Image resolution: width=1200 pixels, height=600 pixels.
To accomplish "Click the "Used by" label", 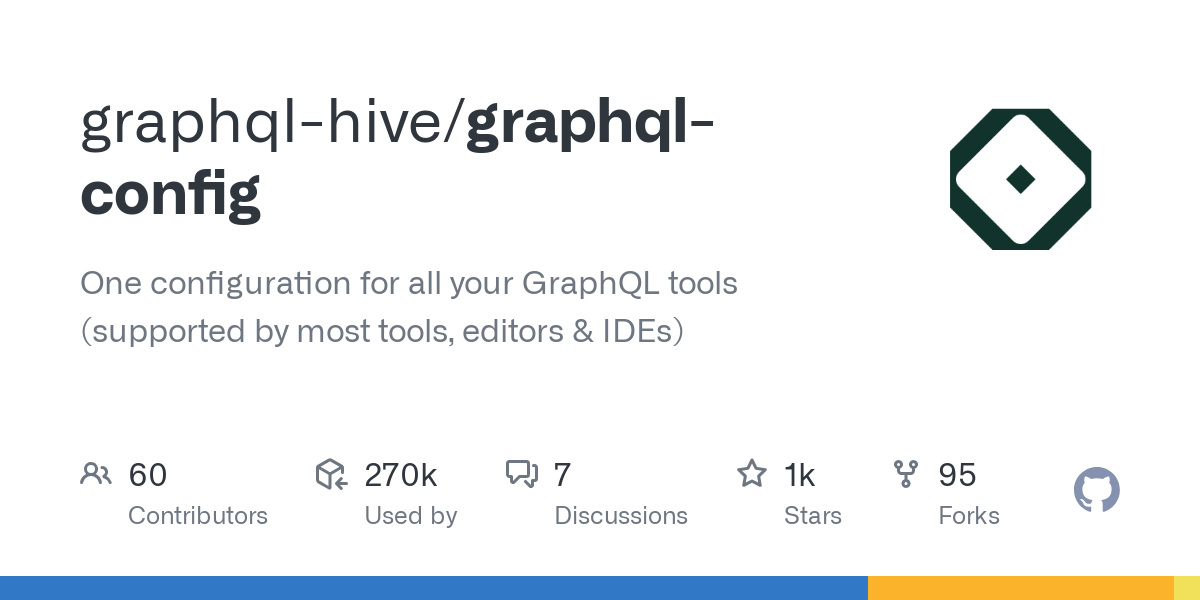I will (x=410, y=516).
